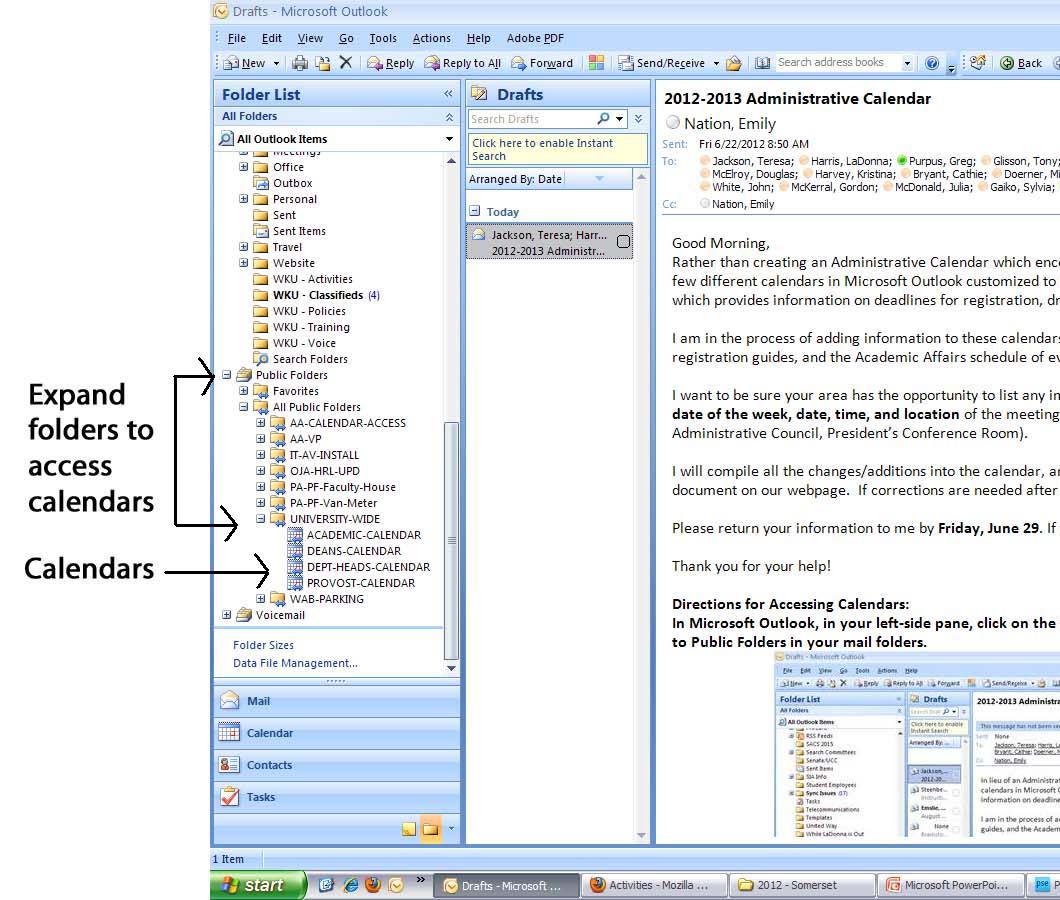Click the Help question mark icon

(x=932, y=63)
